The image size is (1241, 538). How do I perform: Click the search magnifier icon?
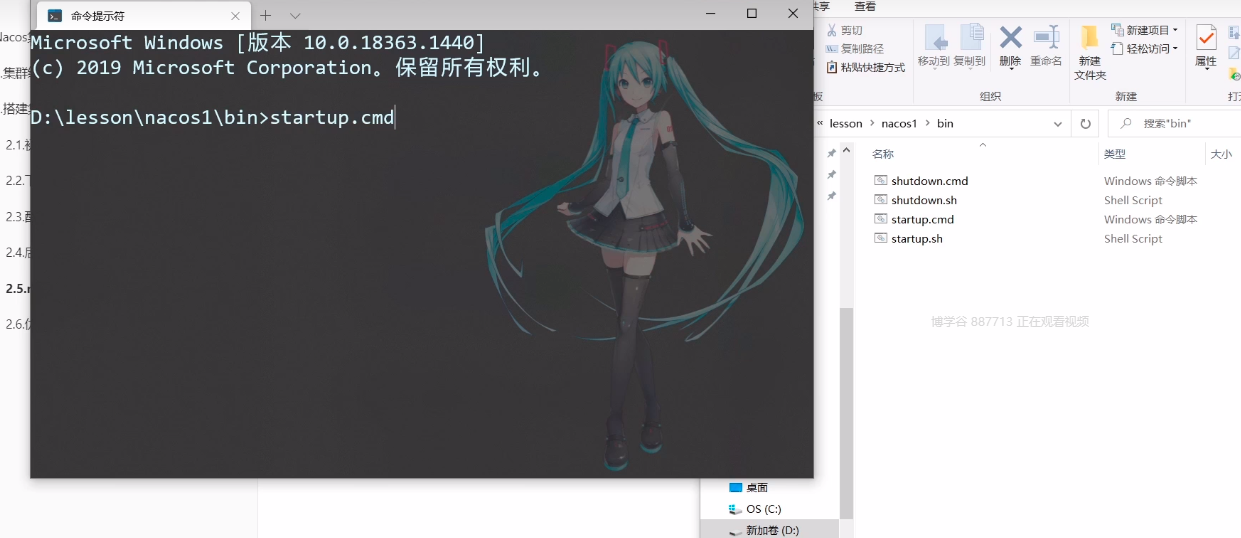point(1126,124)
